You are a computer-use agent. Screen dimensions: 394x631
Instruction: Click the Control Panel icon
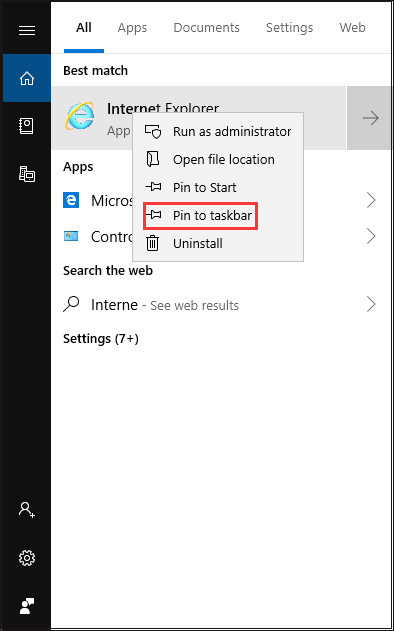(x=71, y=236)
